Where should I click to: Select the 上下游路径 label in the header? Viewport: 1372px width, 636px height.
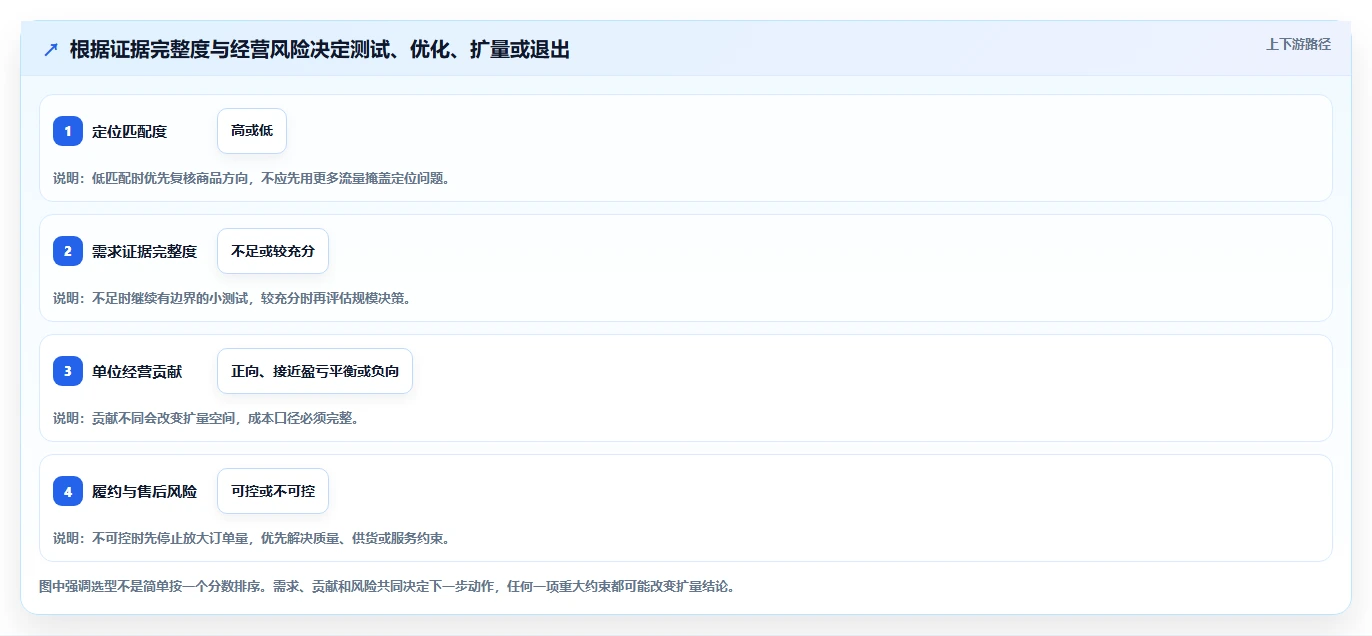pyautogui.click(x=1298, y=44)
